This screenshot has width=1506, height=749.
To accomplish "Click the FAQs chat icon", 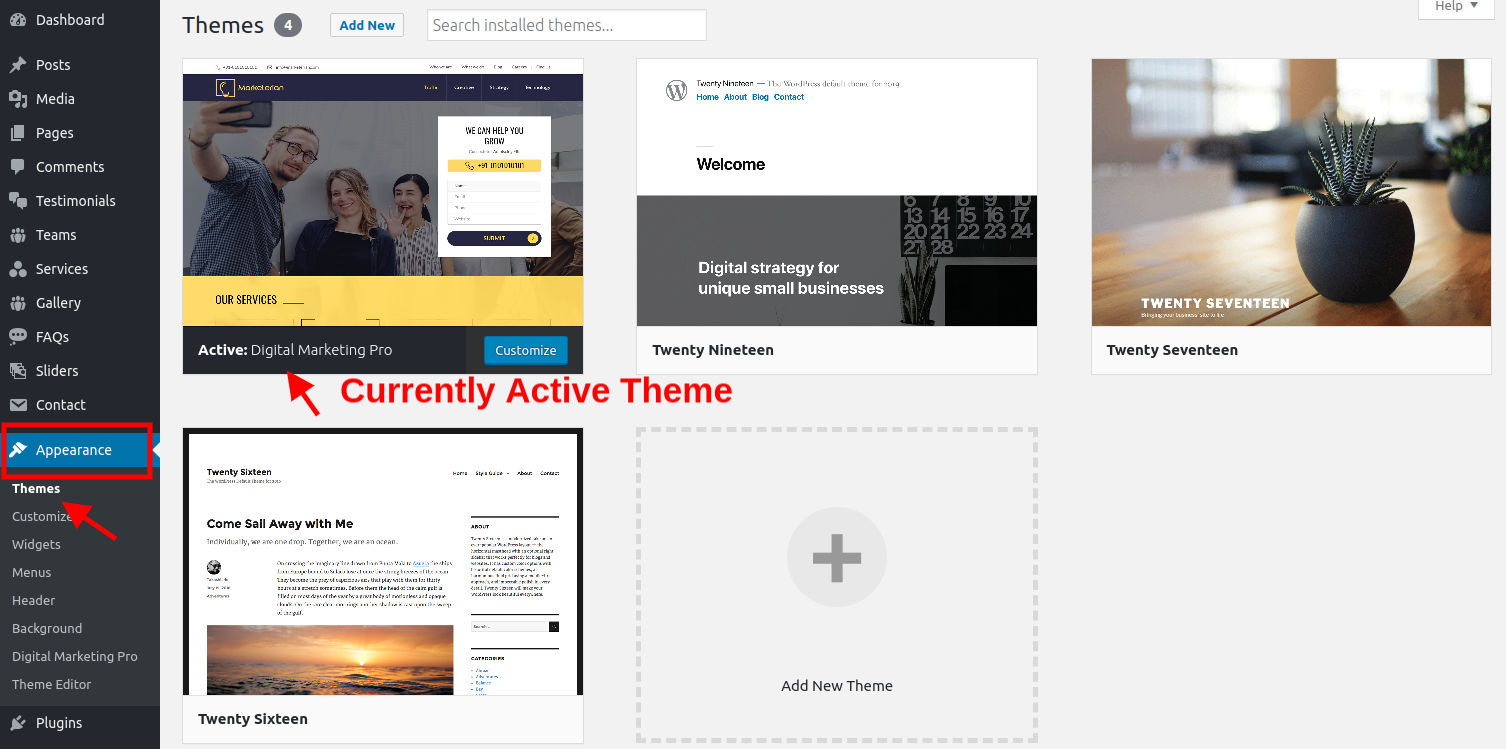I will 18,337.
